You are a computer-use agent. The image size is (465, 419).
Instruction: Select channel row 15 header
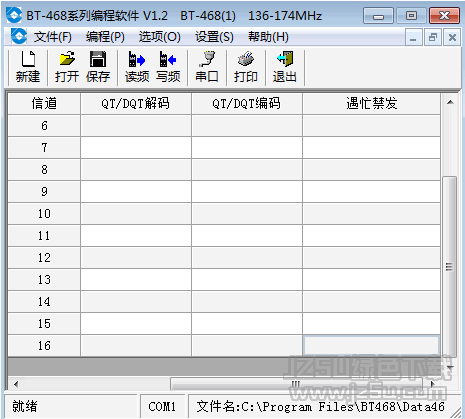(44, 324)
